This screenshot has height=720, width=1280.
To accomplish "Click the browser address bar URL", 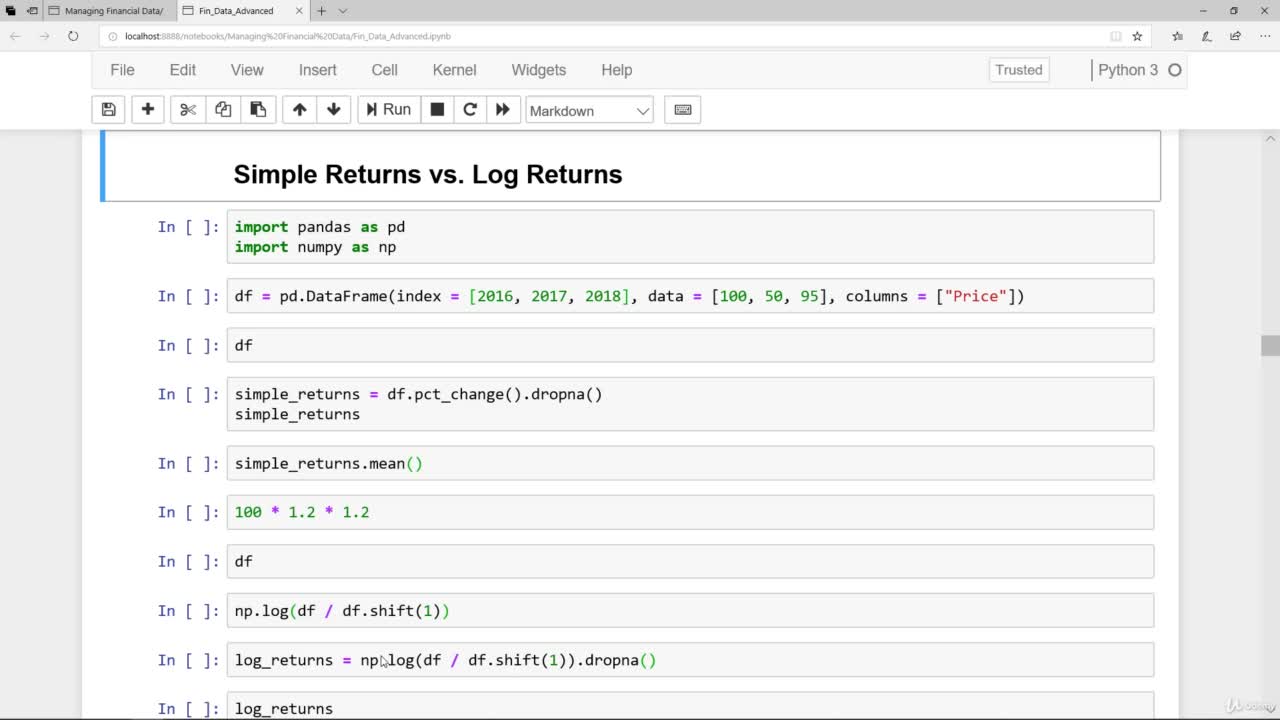I will 288,36.
